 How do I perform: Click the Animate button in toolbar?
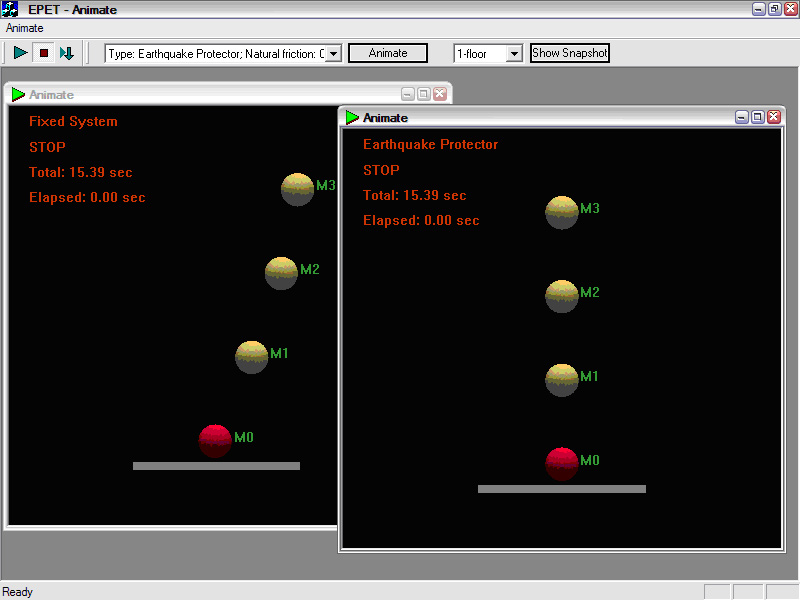[388, 53]
